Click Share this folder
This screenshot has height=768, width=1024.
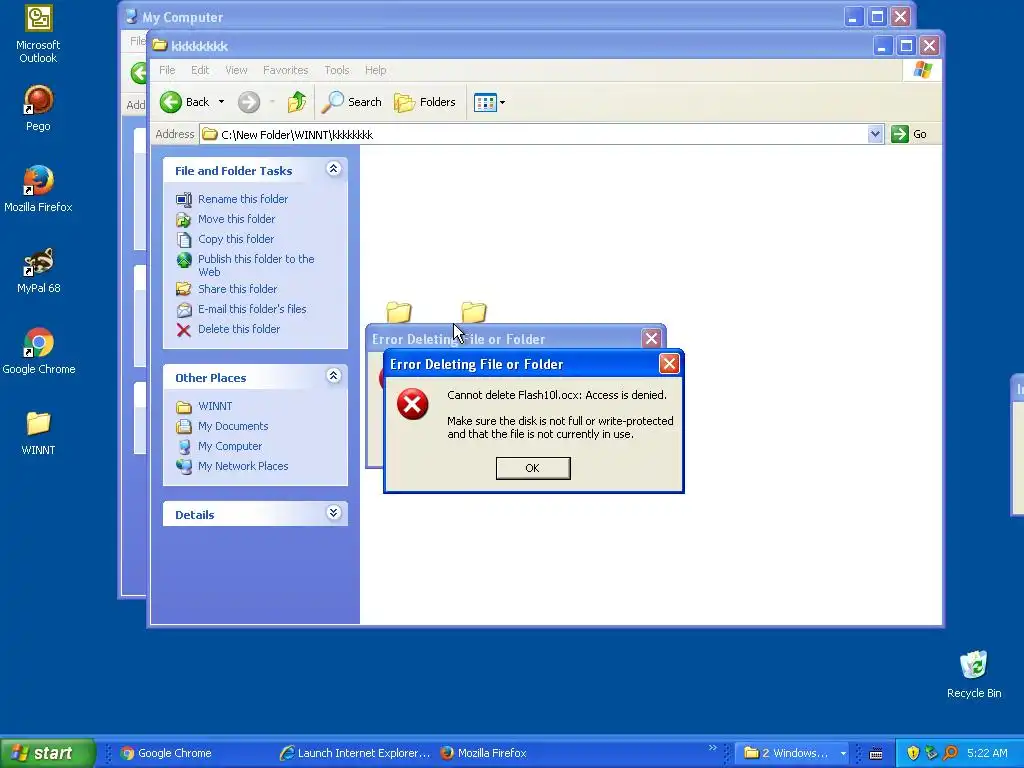pos(237,289)
